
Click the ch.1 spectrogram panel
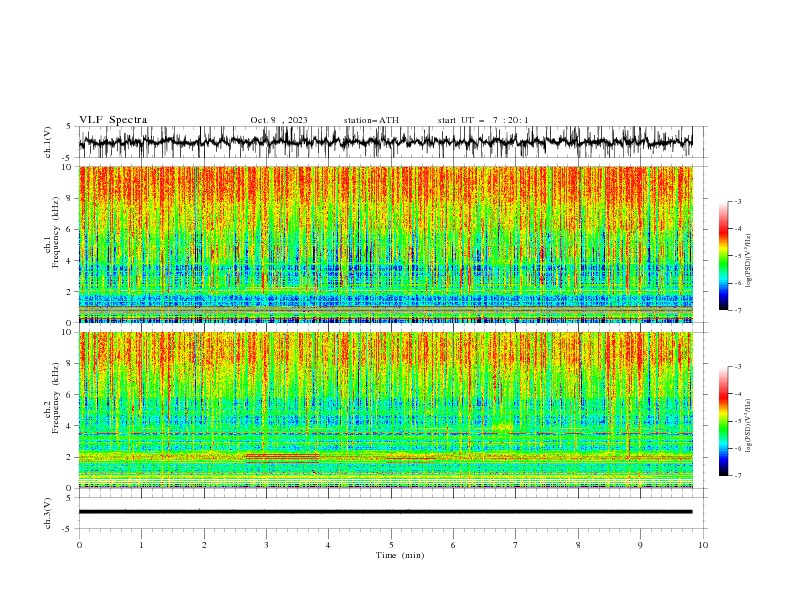pos(386,244)
